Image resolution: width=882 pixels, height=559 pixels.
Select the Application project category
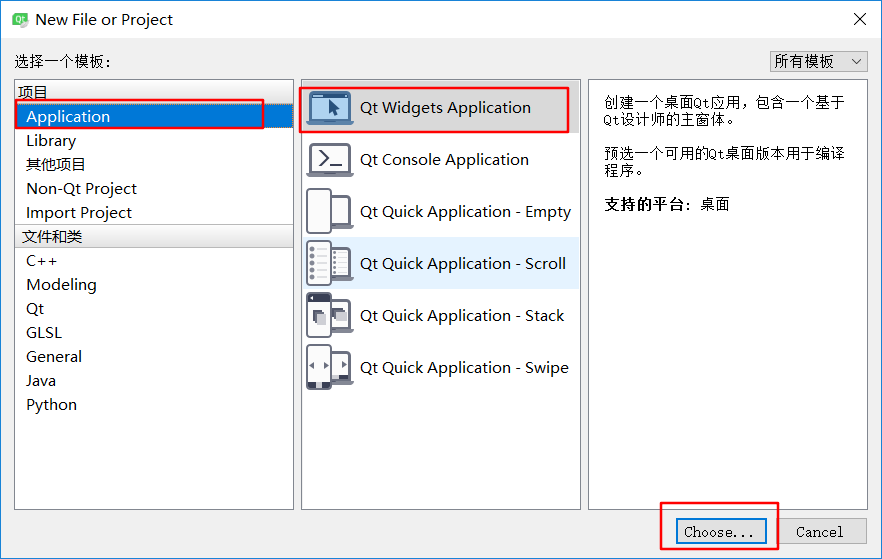click(154, 116)
